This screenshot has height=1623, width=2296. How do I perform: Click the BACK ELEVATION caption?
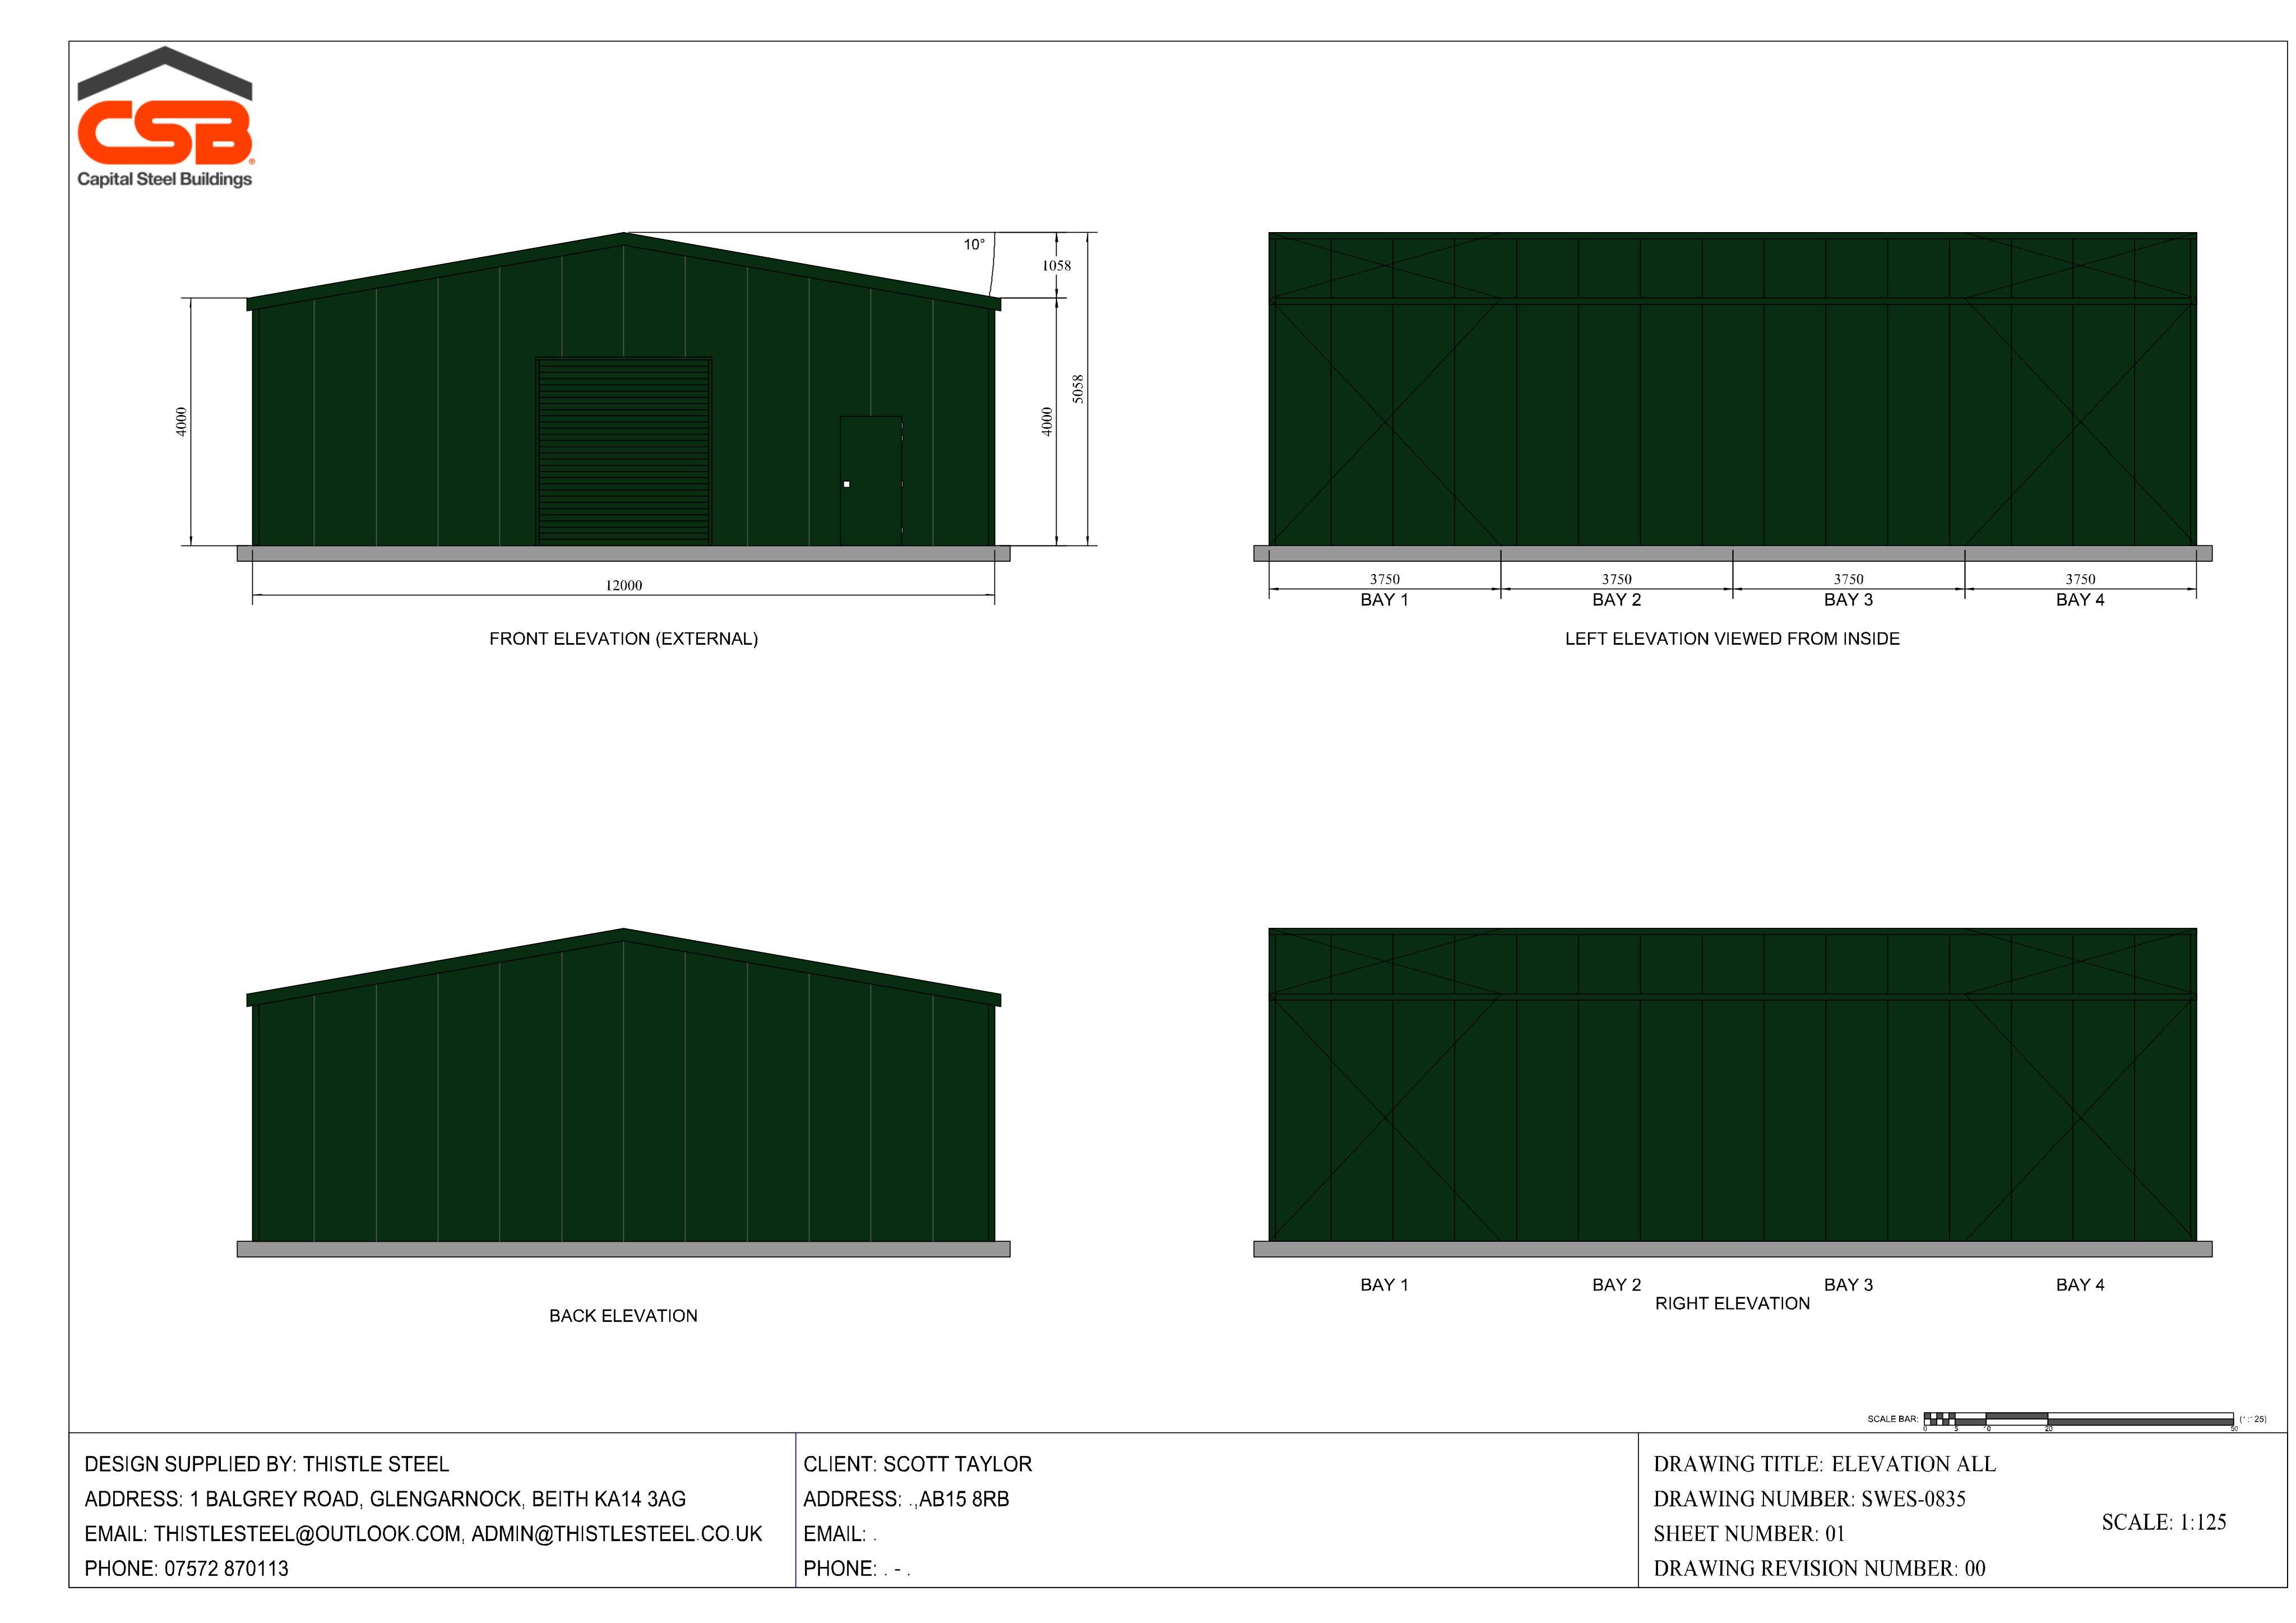(623, 1316)
